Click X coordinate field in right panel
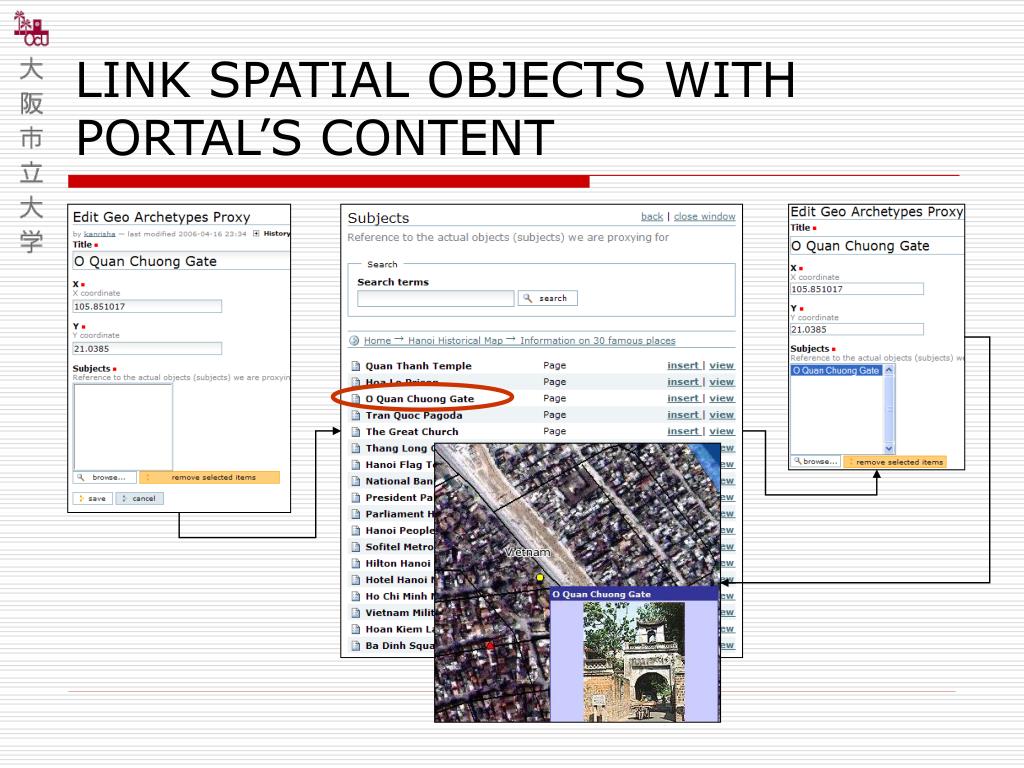Image resolution: width=1024 pixels, height=768 pixels. 857,289
